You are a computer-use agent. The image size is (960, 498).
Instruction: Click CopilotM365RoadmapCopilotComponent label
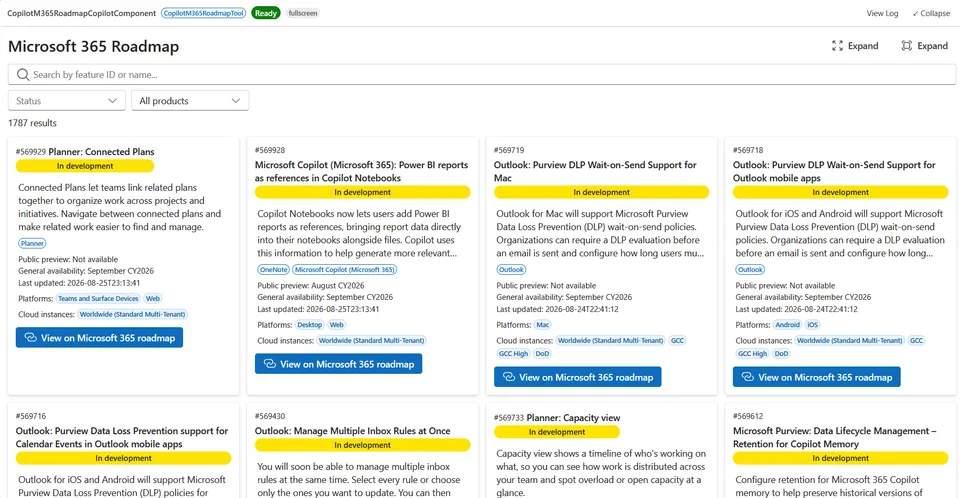coord(81,13)
